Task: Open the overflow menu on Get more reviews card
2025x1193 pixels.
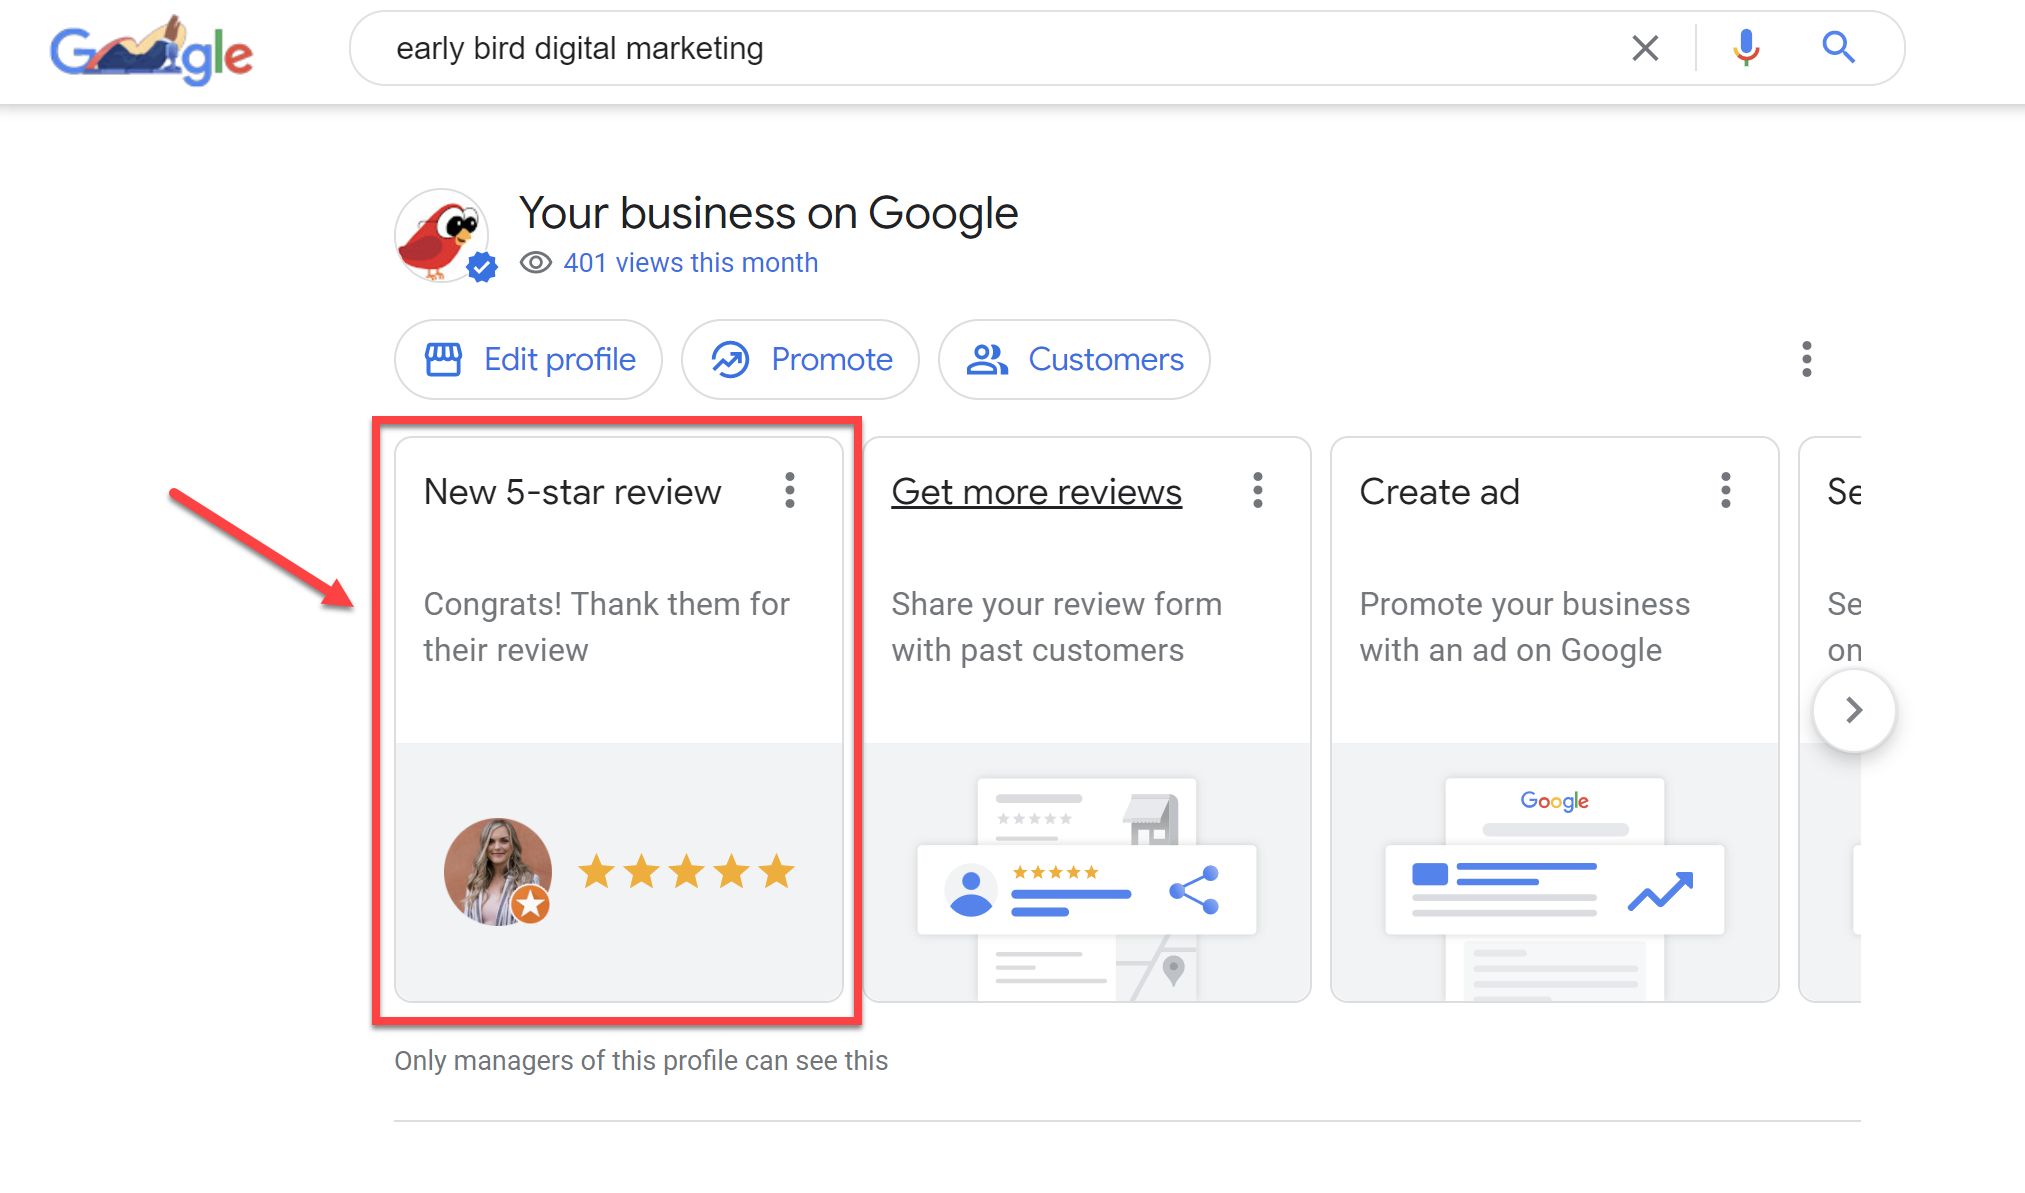Action: coord(1257,491)
